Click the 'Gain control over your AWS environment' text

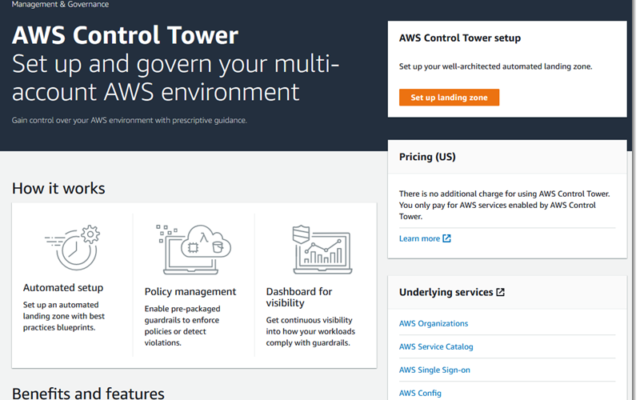[x=129, y=120]
